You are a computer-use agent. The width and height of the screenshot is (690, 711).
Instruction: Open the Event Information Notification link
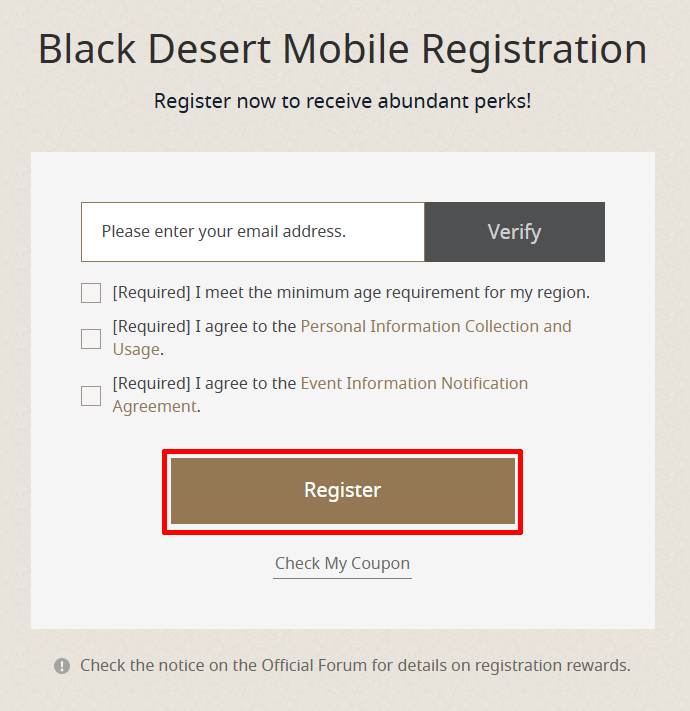click(x=414, y=383)
